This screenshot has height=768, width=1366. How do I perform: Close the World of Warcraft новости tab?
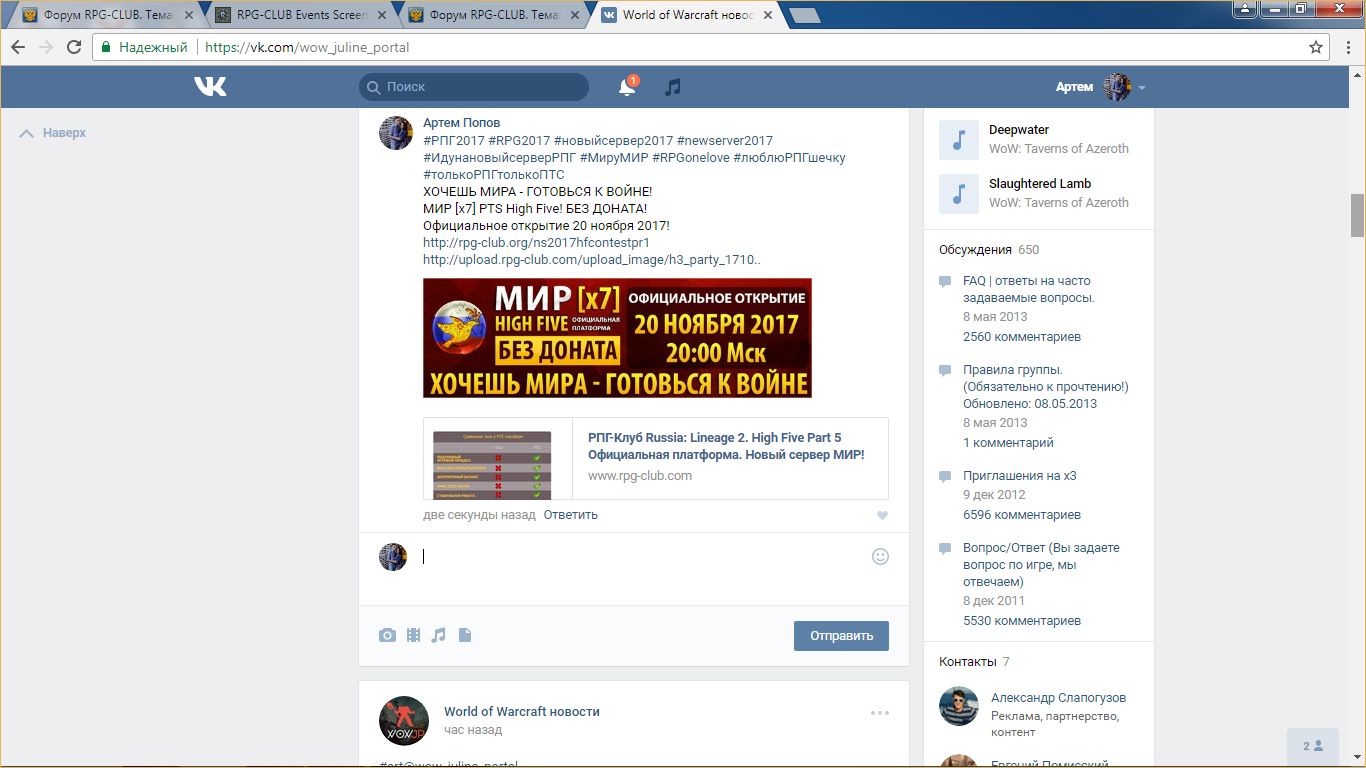[768, 15]
